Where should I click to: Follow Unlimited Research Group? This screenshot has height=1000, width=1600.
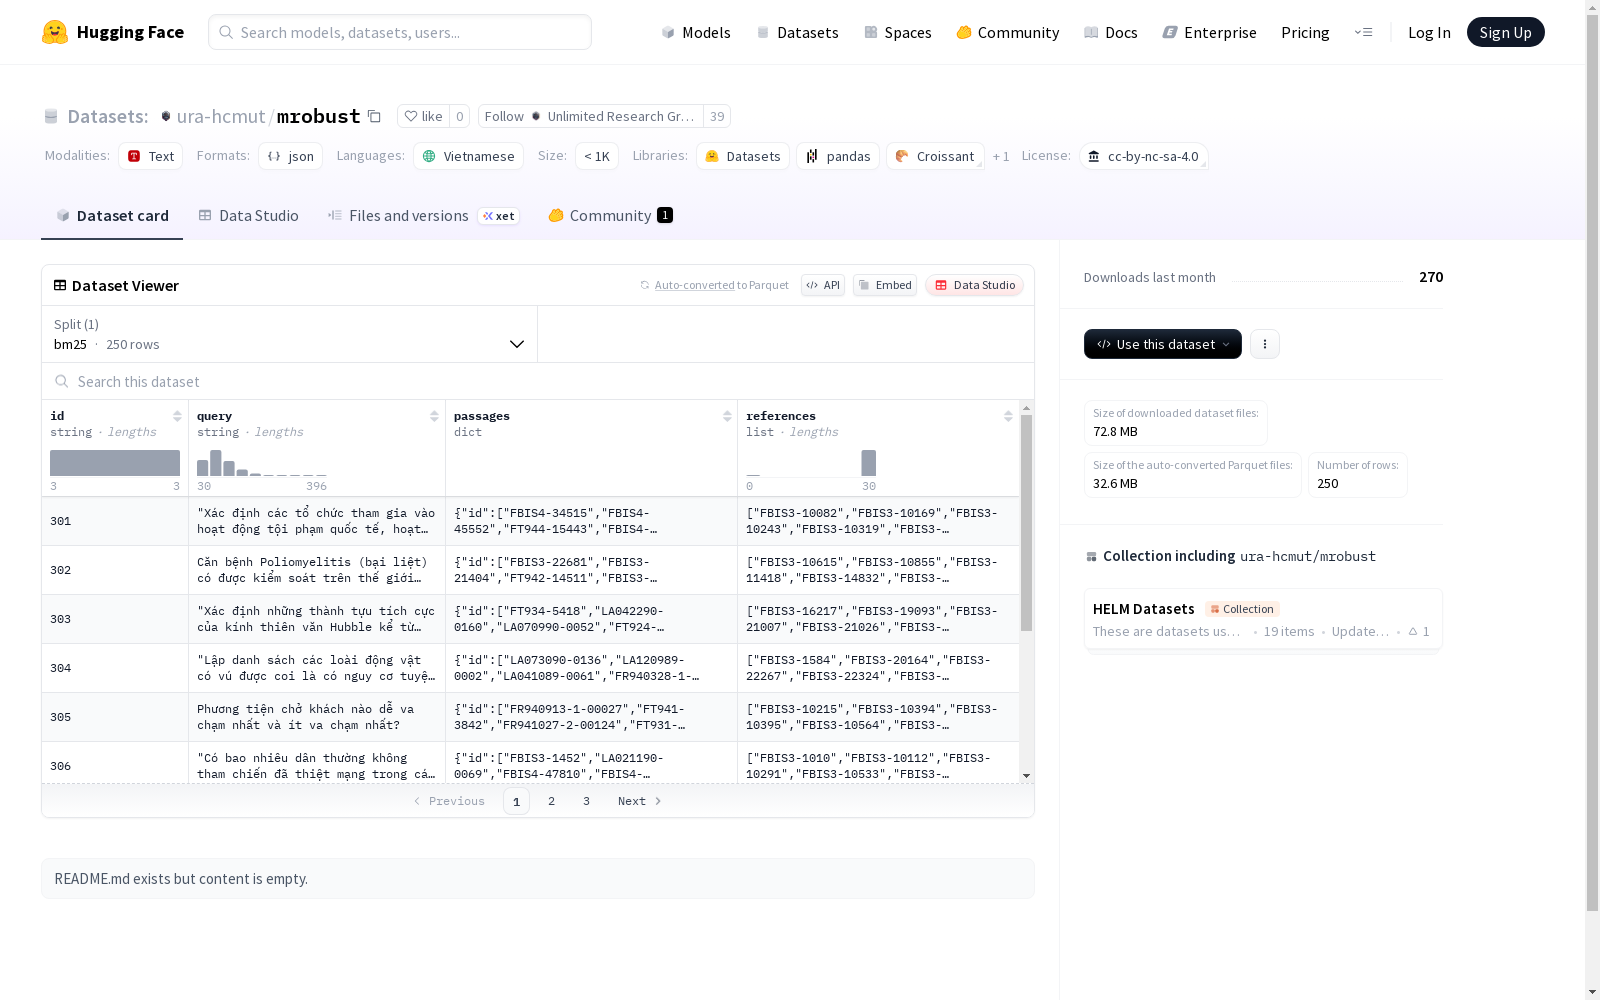pos(591,116)
